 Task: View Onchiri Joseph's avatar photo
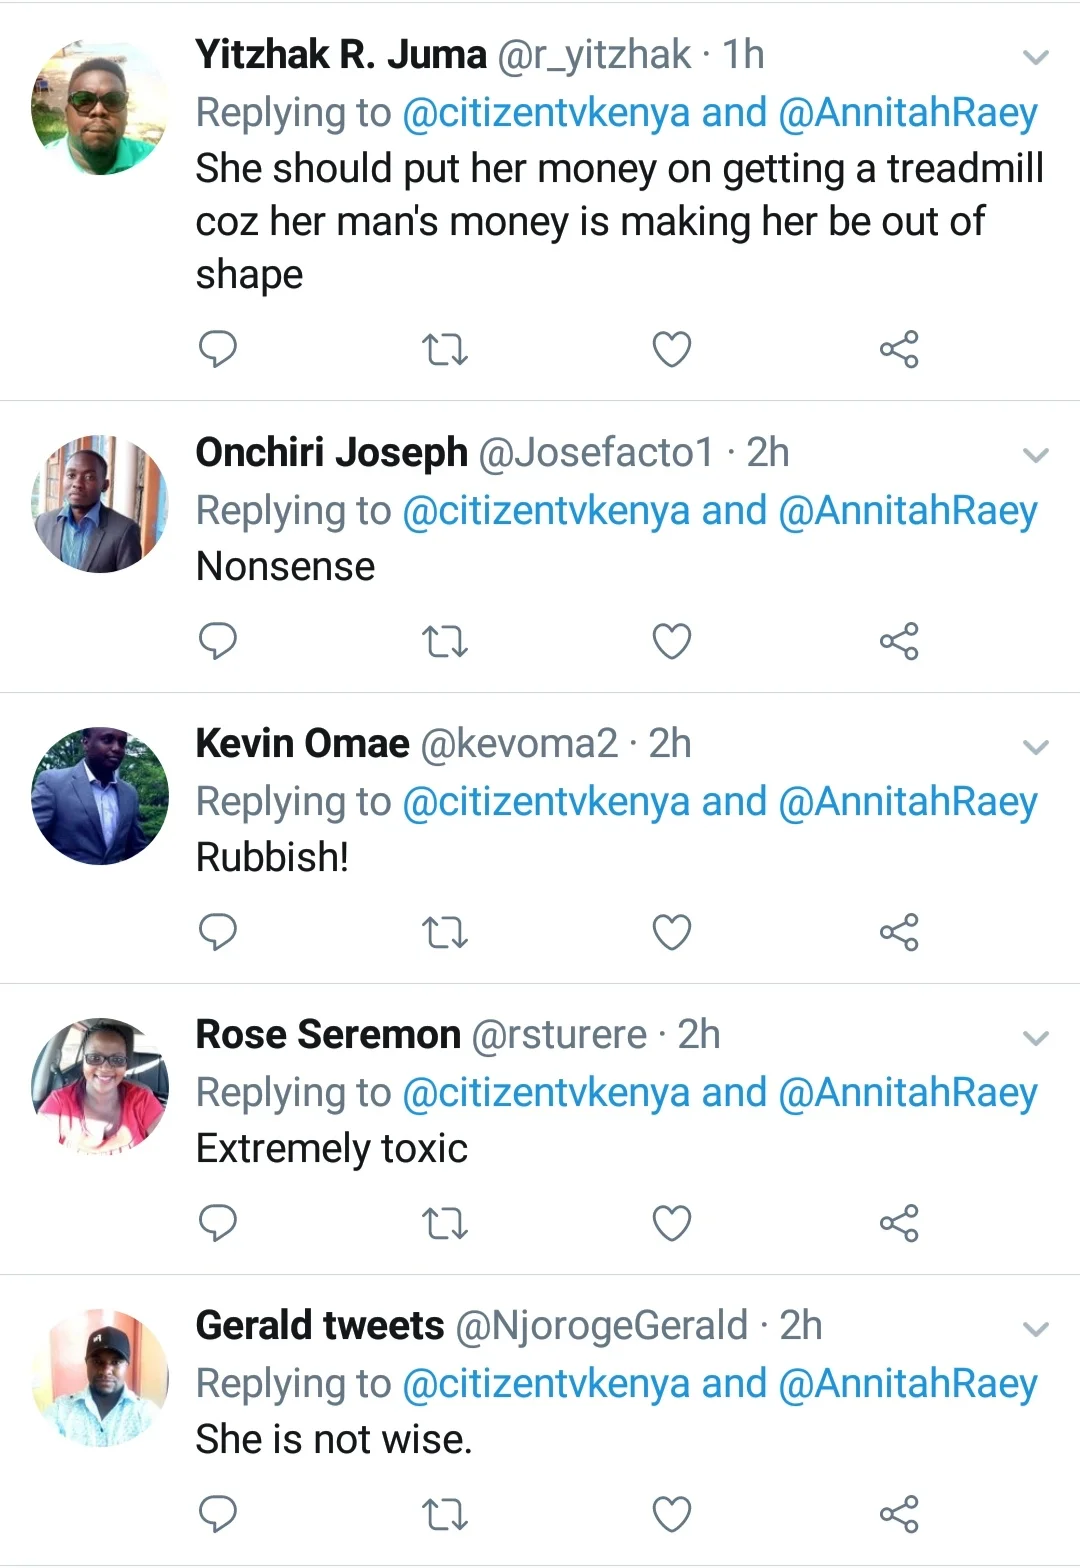click(100, 504)
